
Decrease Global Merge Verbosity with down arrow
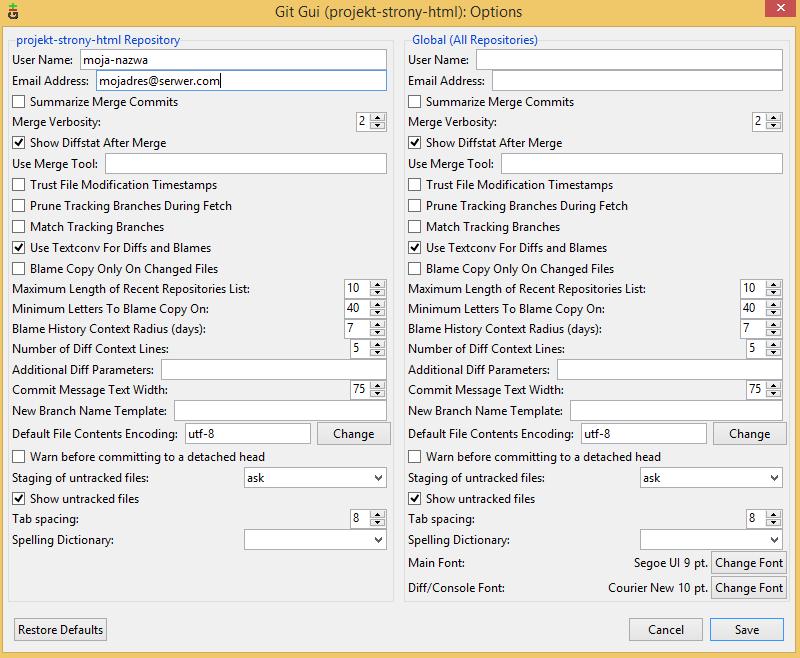(x=773, y=125)
